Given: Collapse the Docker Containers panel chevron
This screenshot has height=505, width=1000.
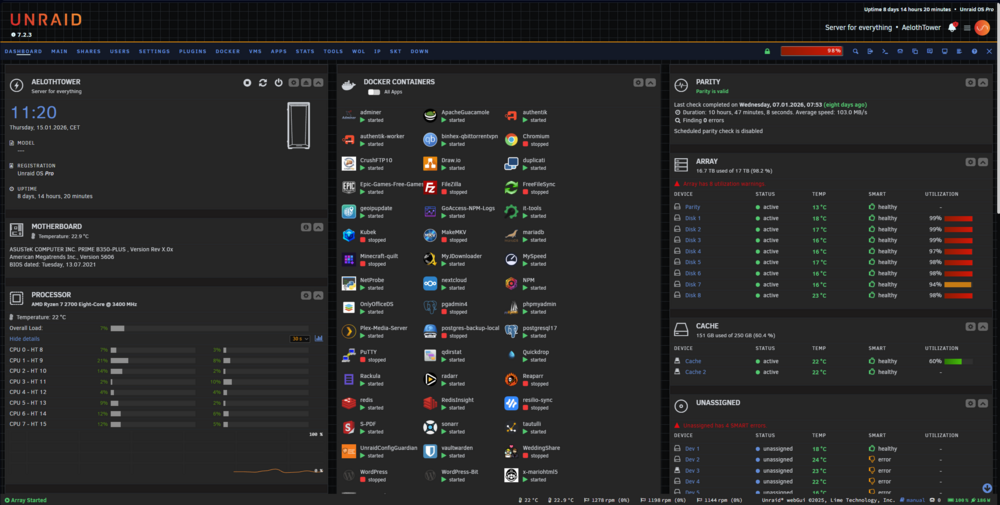Looking at the screenshot, I should (x=651, y=83).
